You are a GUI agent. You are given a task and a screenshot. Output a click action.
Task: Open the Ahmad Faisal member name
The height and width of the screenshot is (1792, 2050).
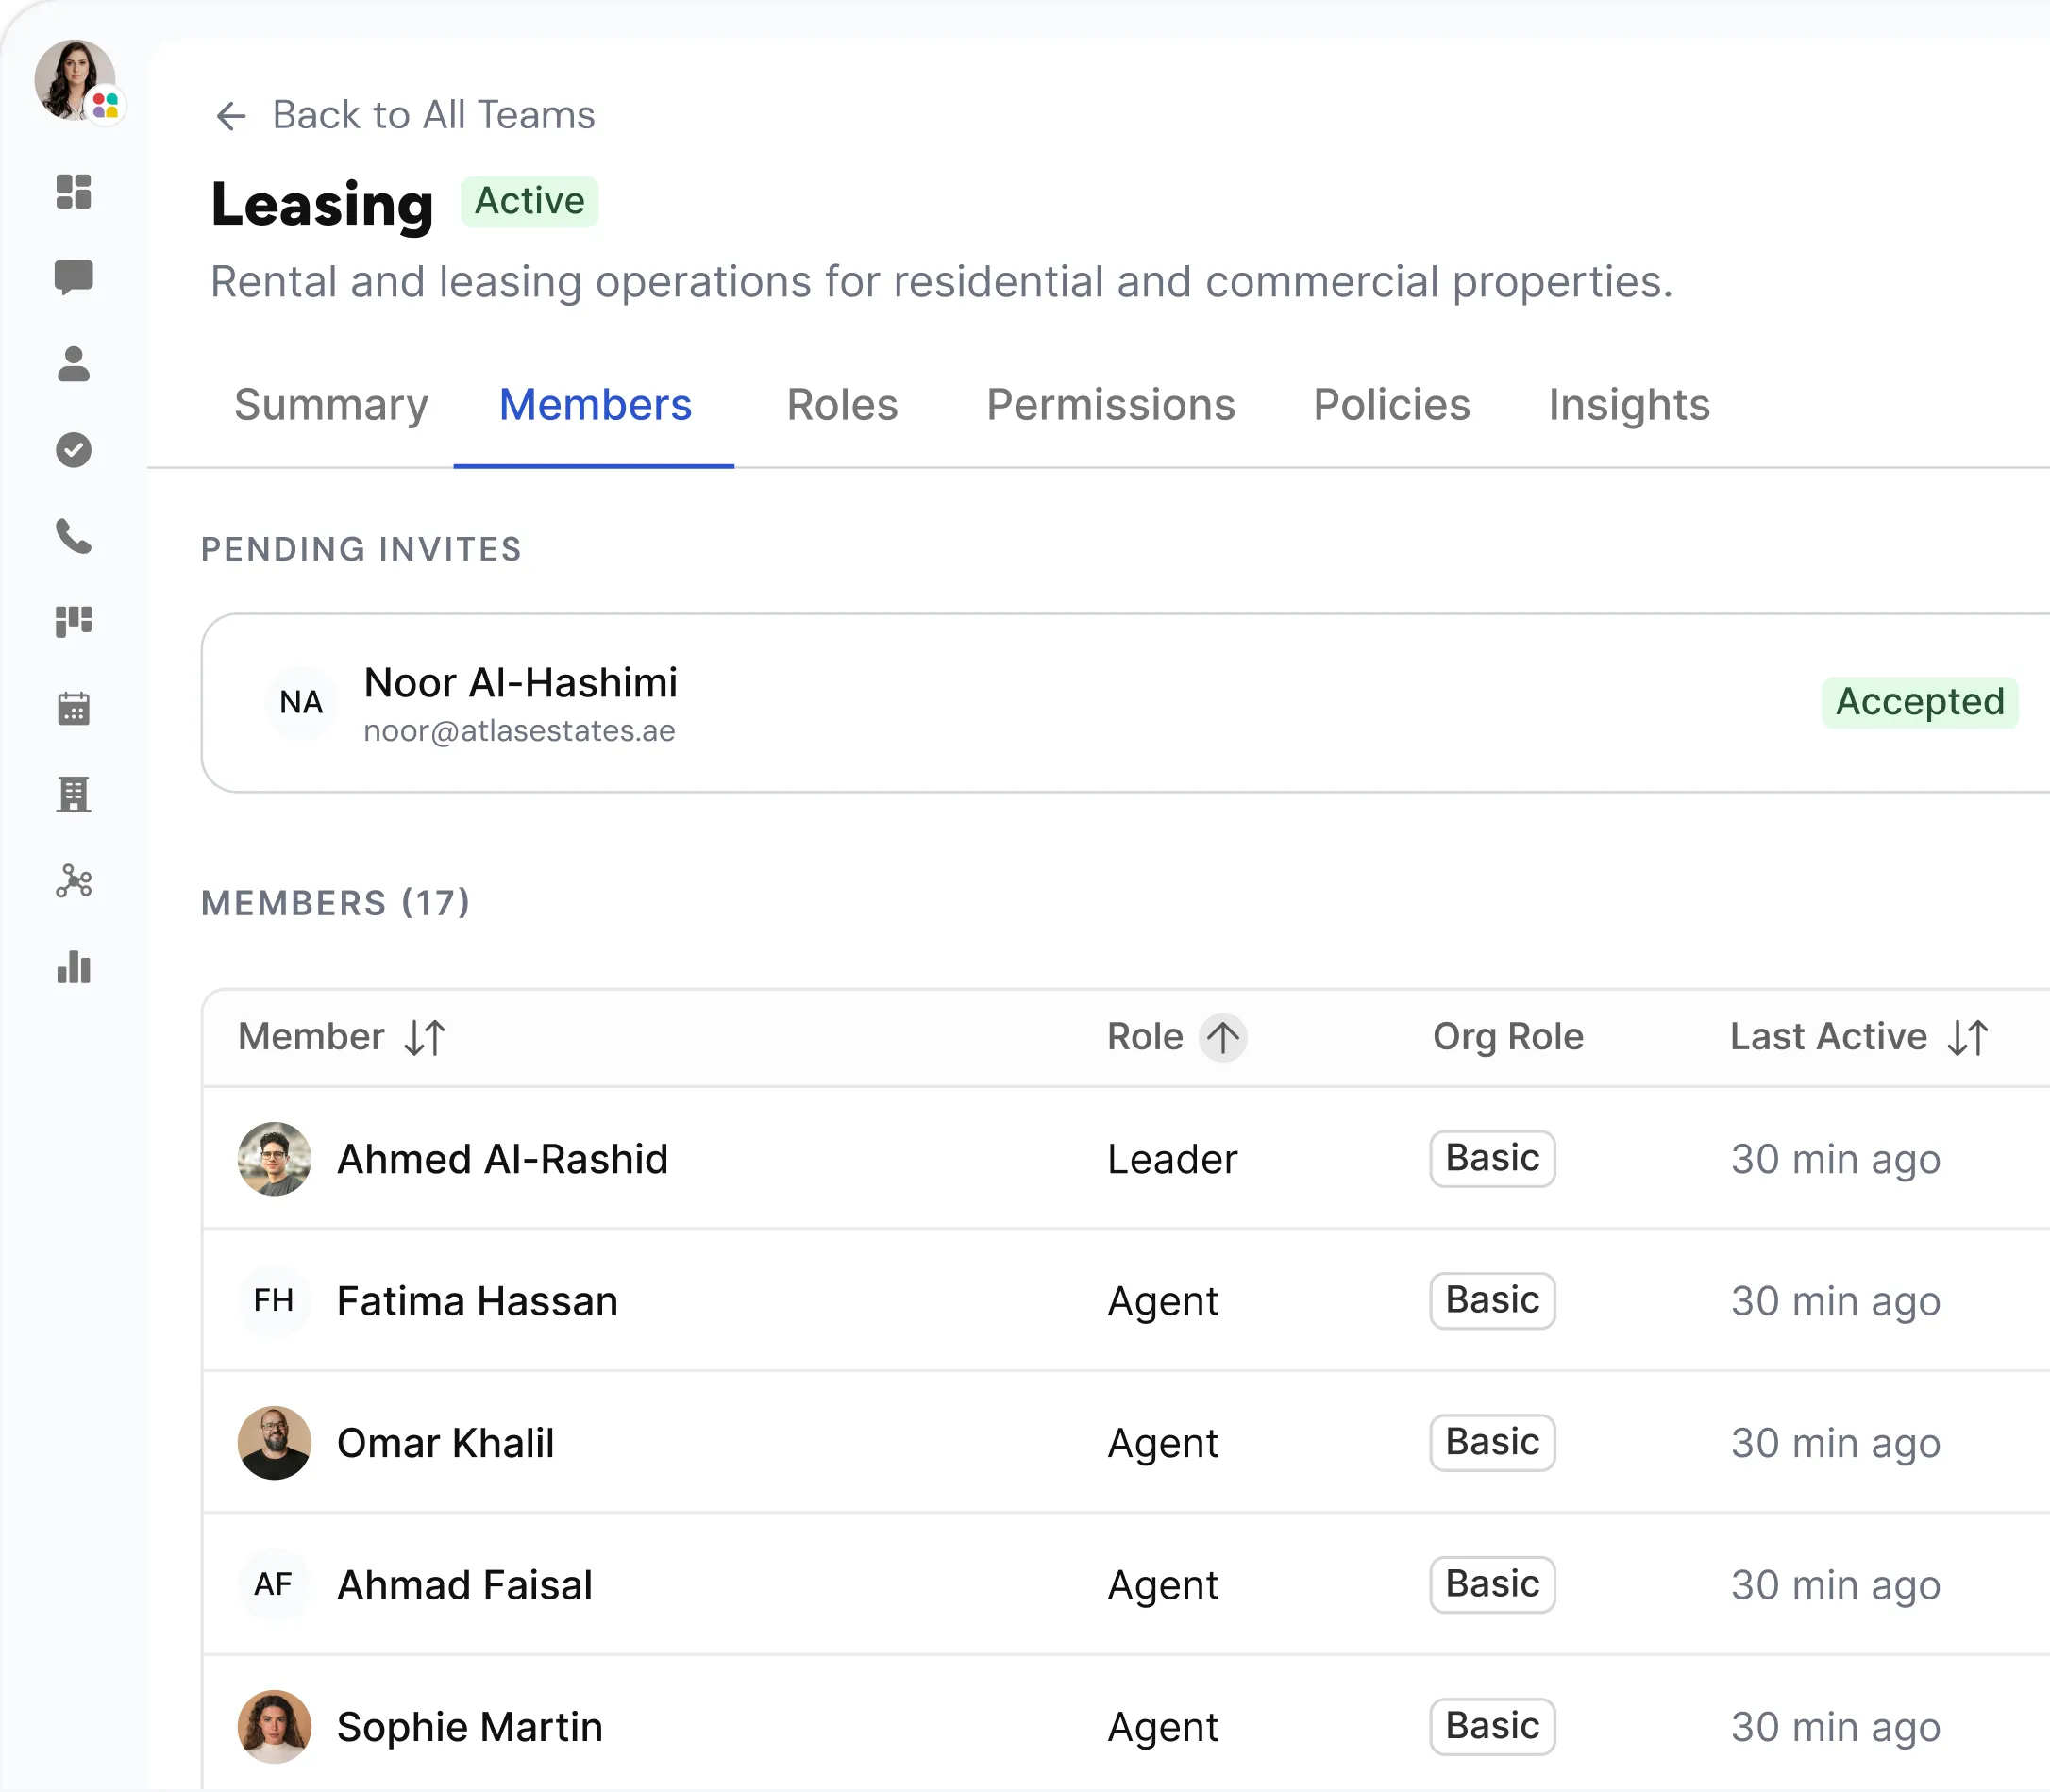coord(464,1586)
